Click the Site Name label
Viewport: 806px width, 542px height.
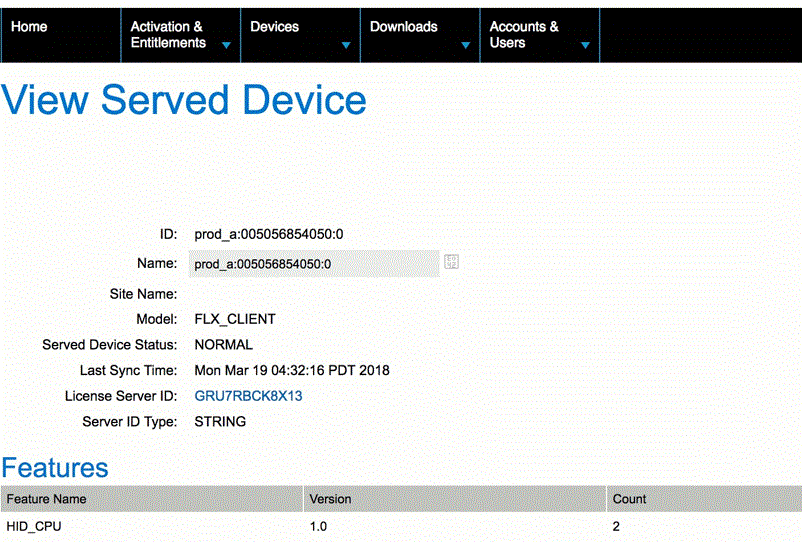click(x=143, y=294)
